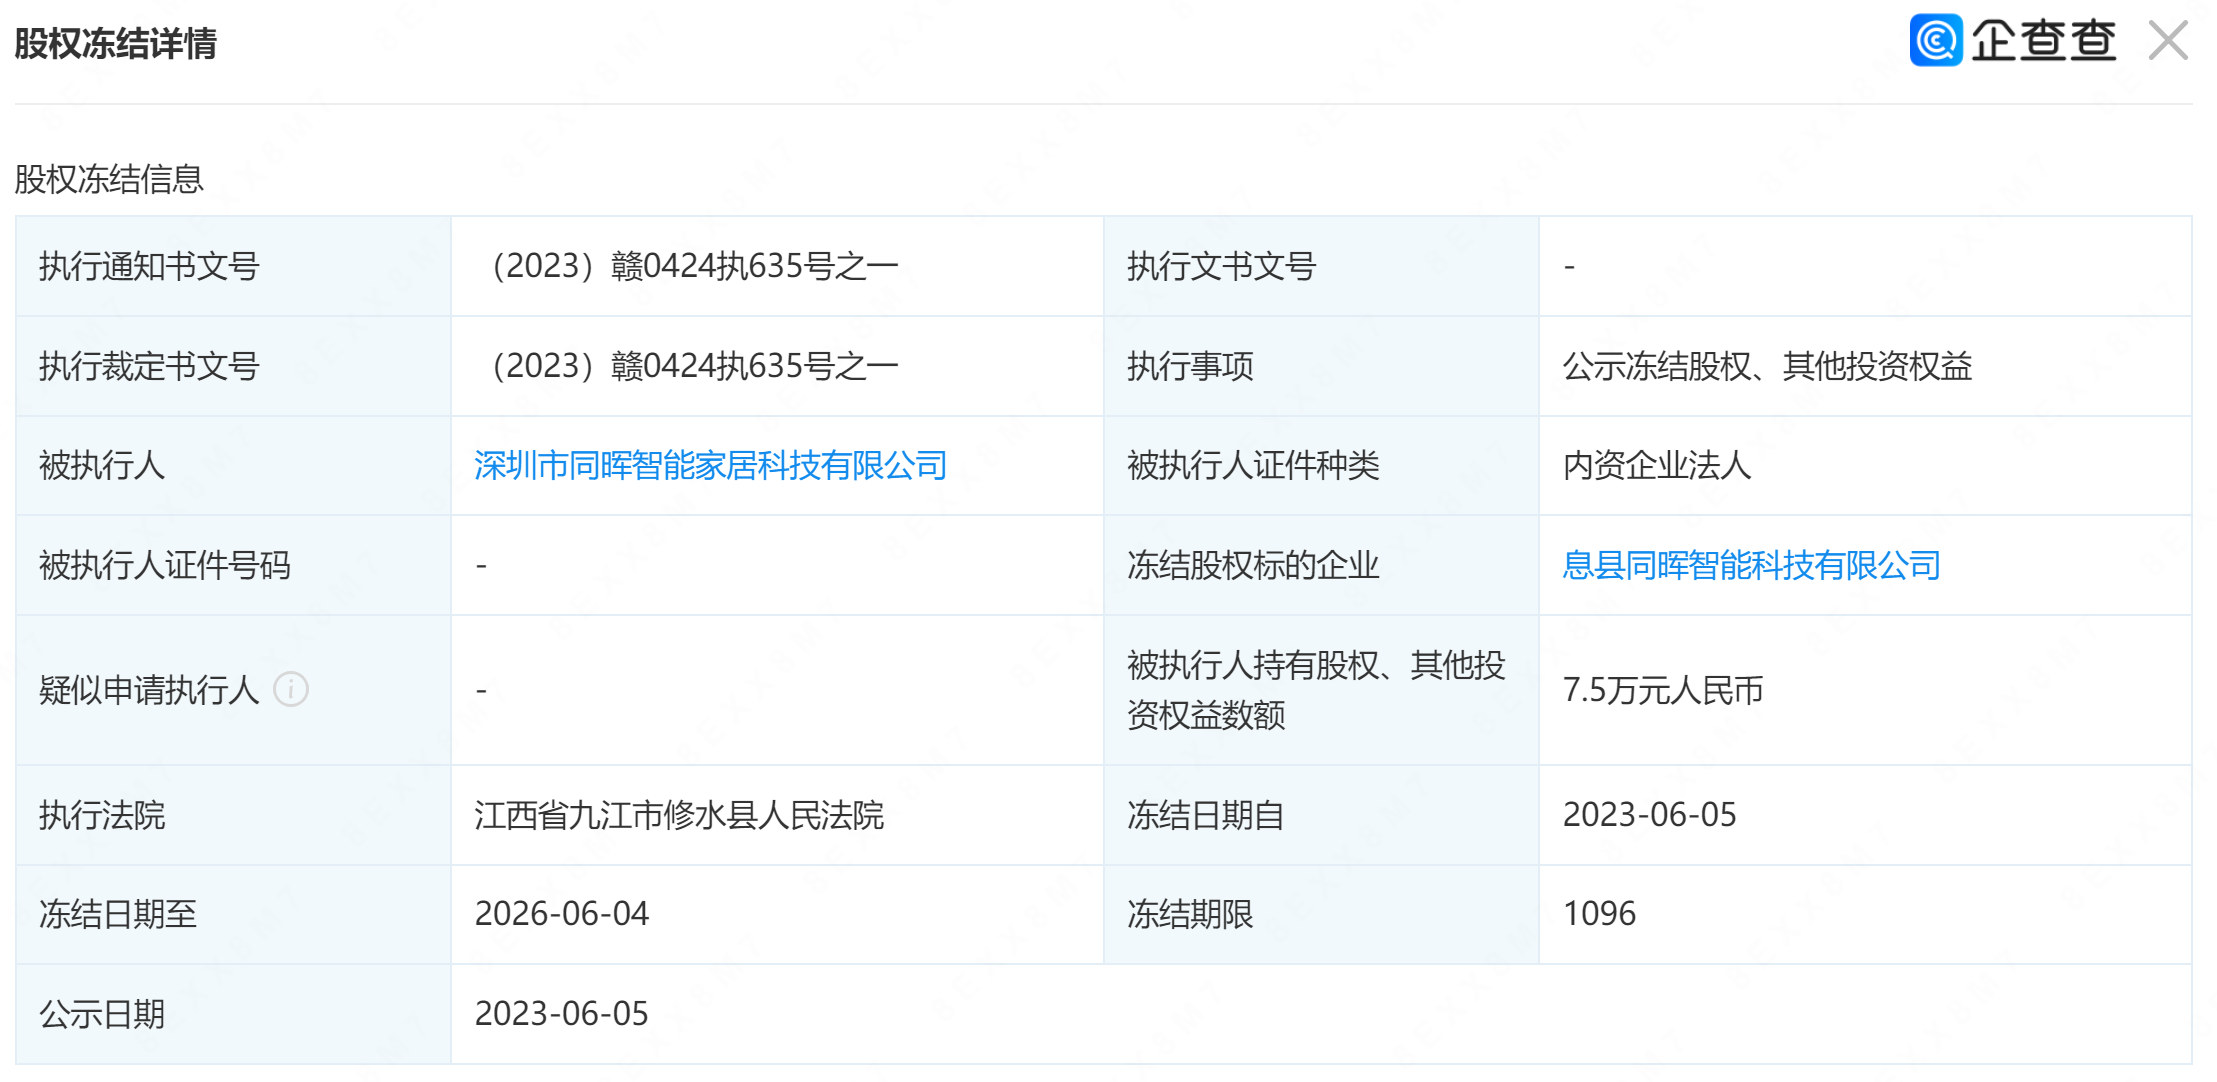Click the 被执行人证件号码 label cell
2217x1082 pixels.
[164, 566]
